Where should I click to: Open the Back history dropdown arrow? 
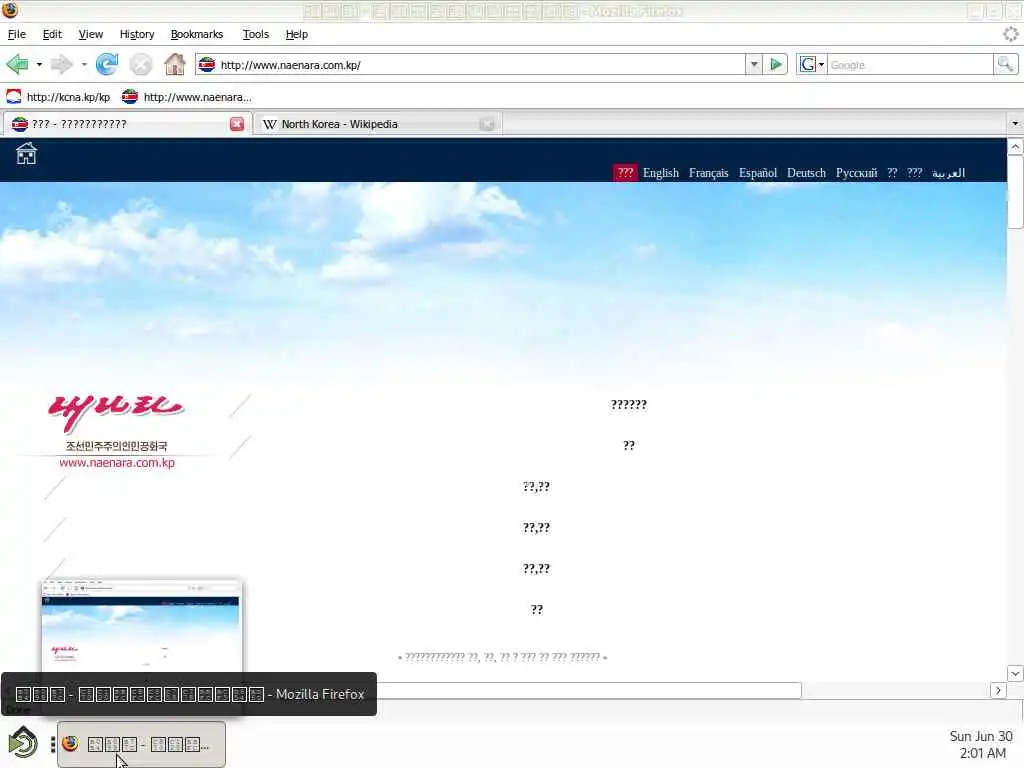[39, 65]
